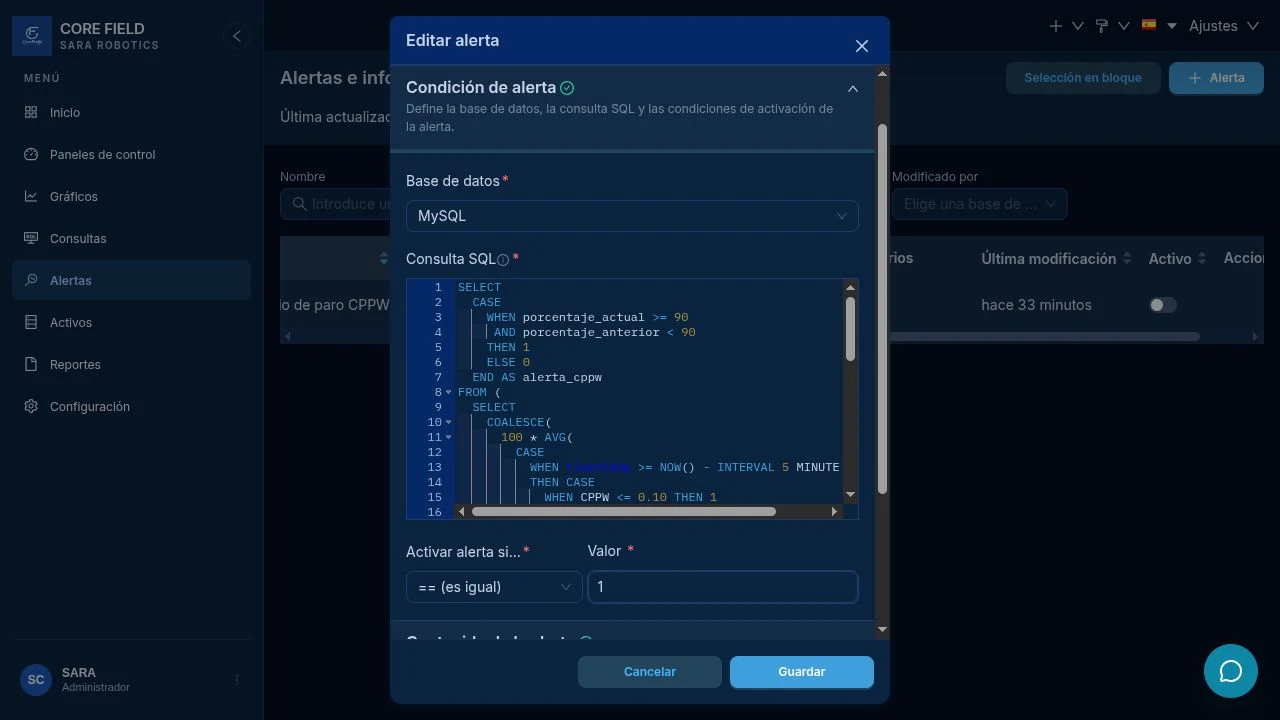Click the SQL editor scroll-right arrow
Viewport: 1280px width, 720px height.
pyautogui.click(x=835, y=511)
